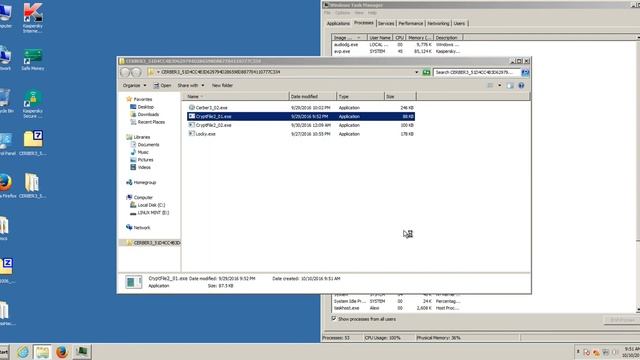
Task: Open the LINUX MINT drive in the navigation pane
Action: pyautogui.click(x=149, y=213)
